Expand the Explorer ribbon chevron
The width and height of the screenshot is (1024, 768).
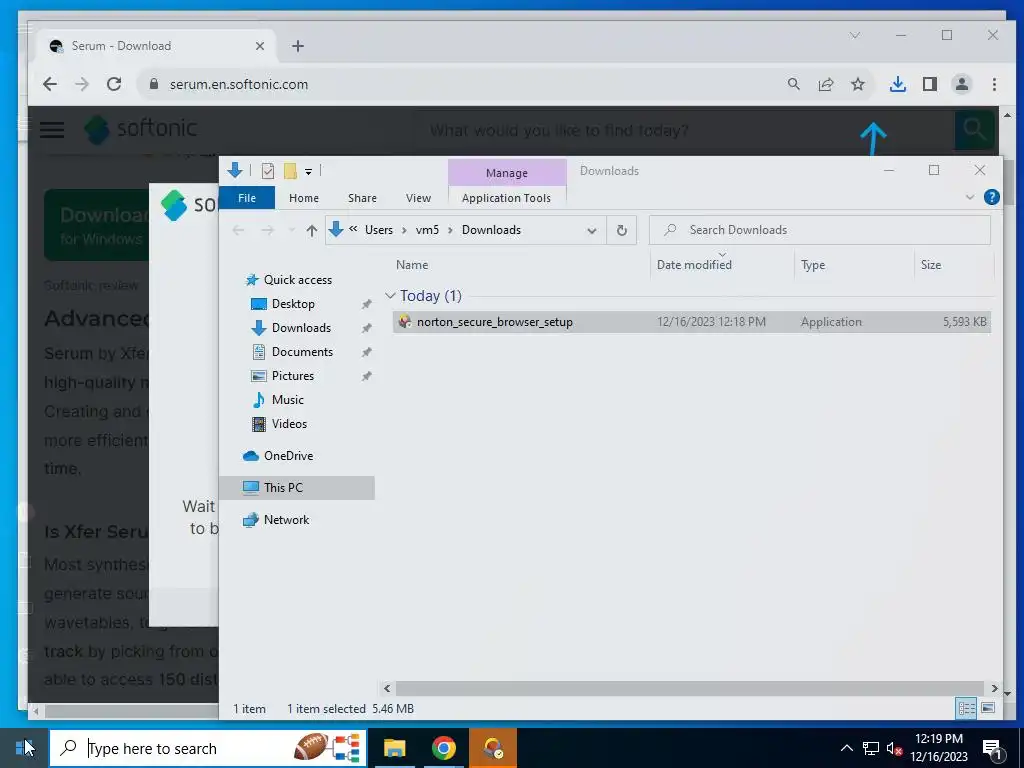[970, 197]
